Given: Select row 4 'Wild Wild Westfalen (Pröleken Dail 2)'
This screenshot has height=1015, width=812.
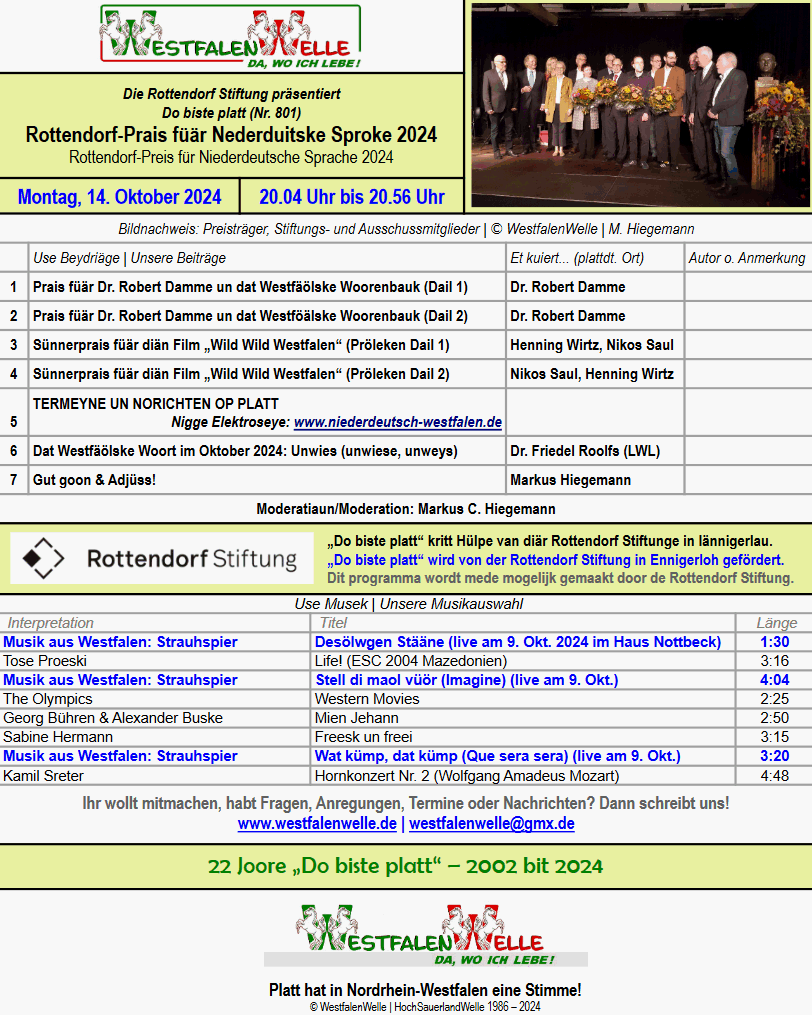Looking at the screenshot, I should pos(241,374).
